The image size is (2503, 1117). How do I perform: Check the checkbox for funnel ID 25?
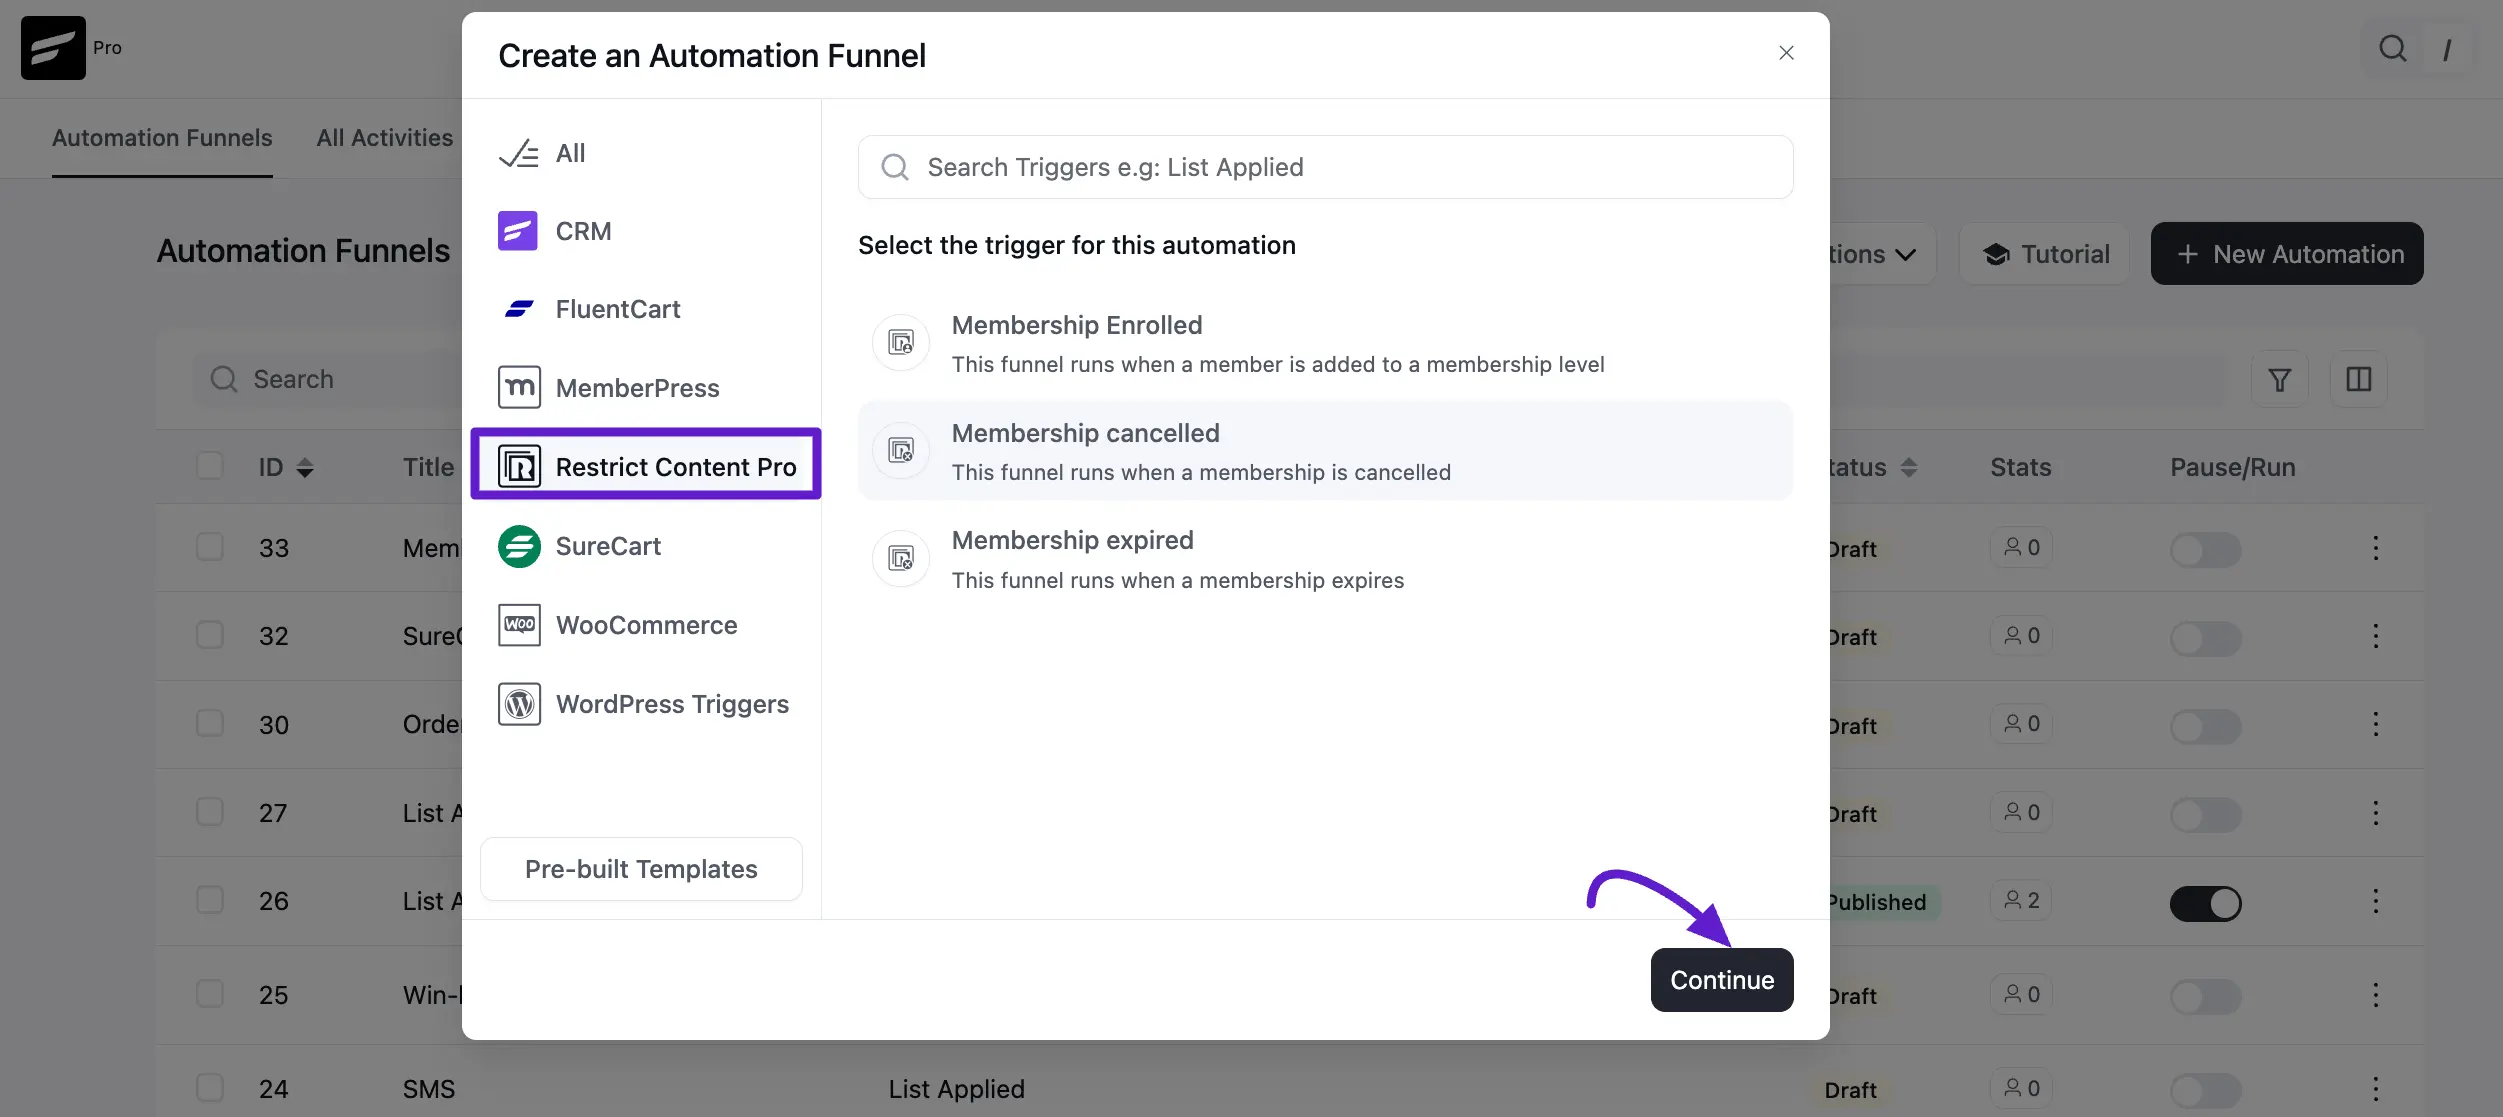coord(210,993)
